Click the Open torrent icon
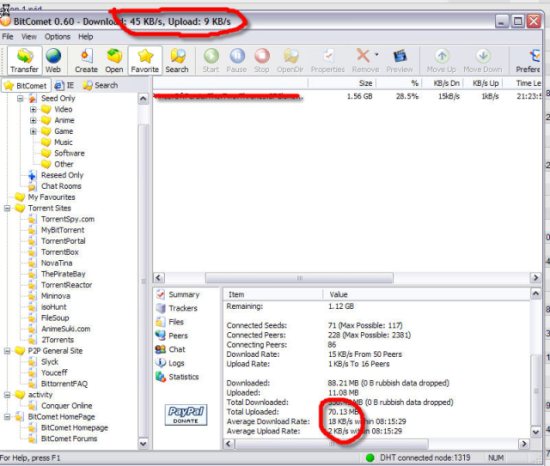The image size is (550, 466). click(114, 60)
